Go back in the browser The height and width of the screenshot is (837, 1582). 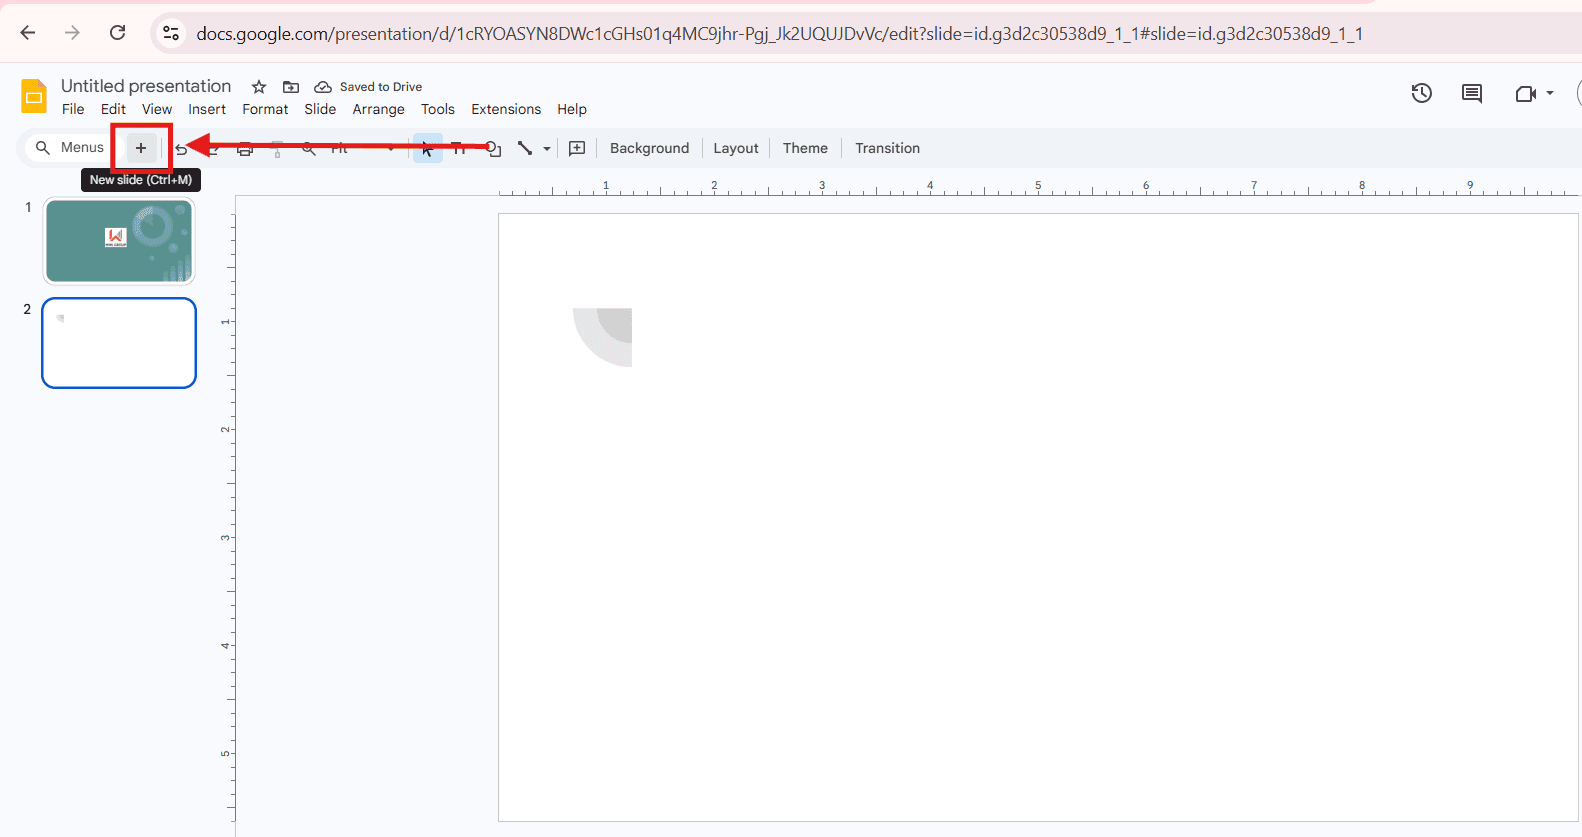click(x=28, y=33)
